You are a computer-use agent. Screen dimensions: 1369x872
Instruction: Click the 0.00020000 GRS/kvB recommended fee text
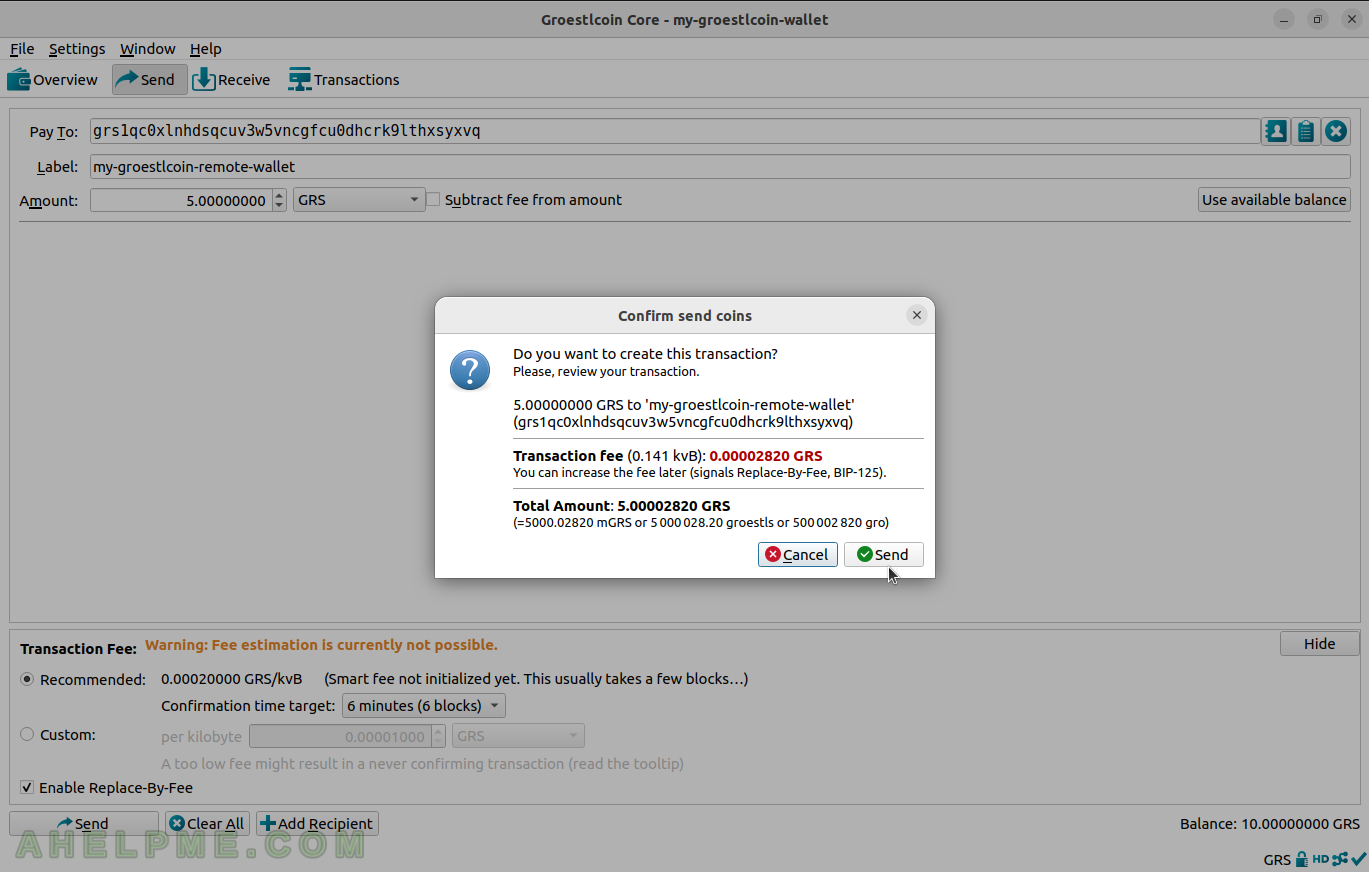tap(232, 679)
